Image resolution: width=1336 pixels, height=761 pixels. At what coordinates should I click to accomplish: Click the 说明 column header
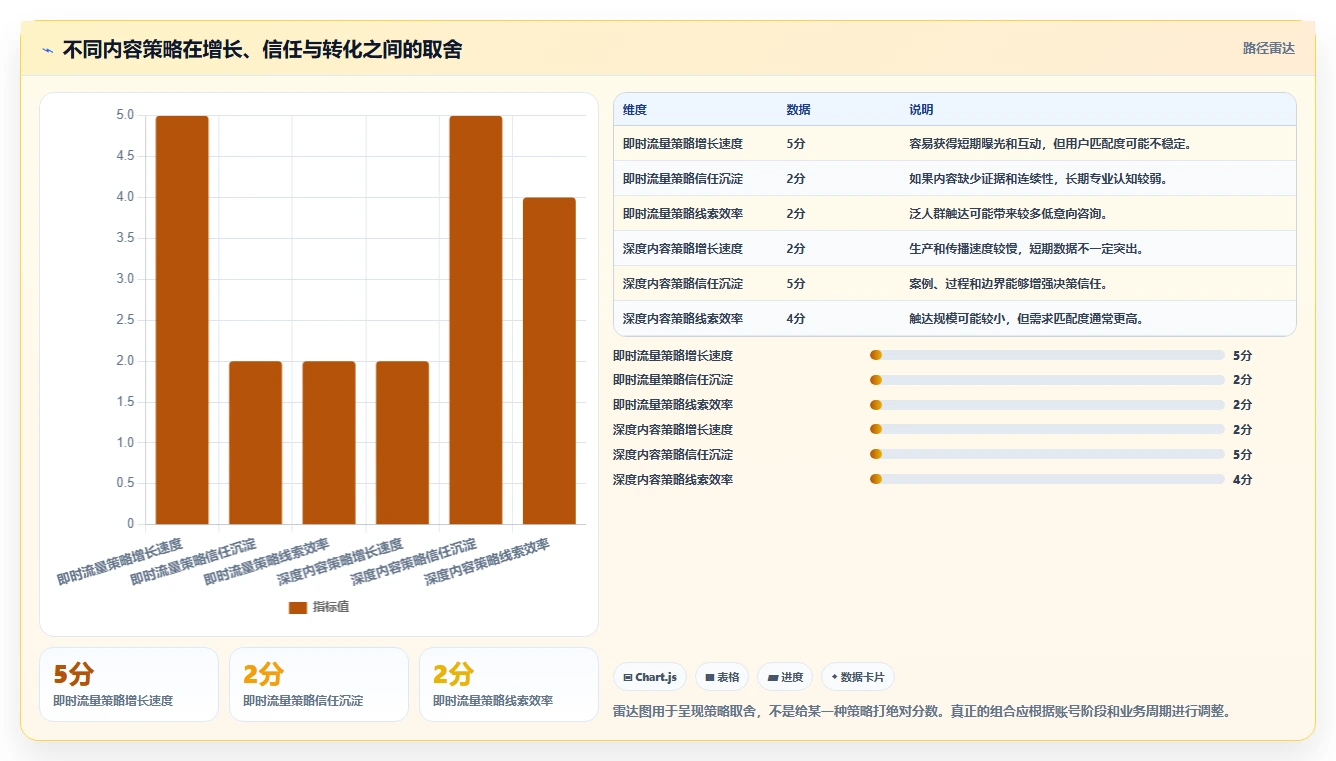point(921,110)
